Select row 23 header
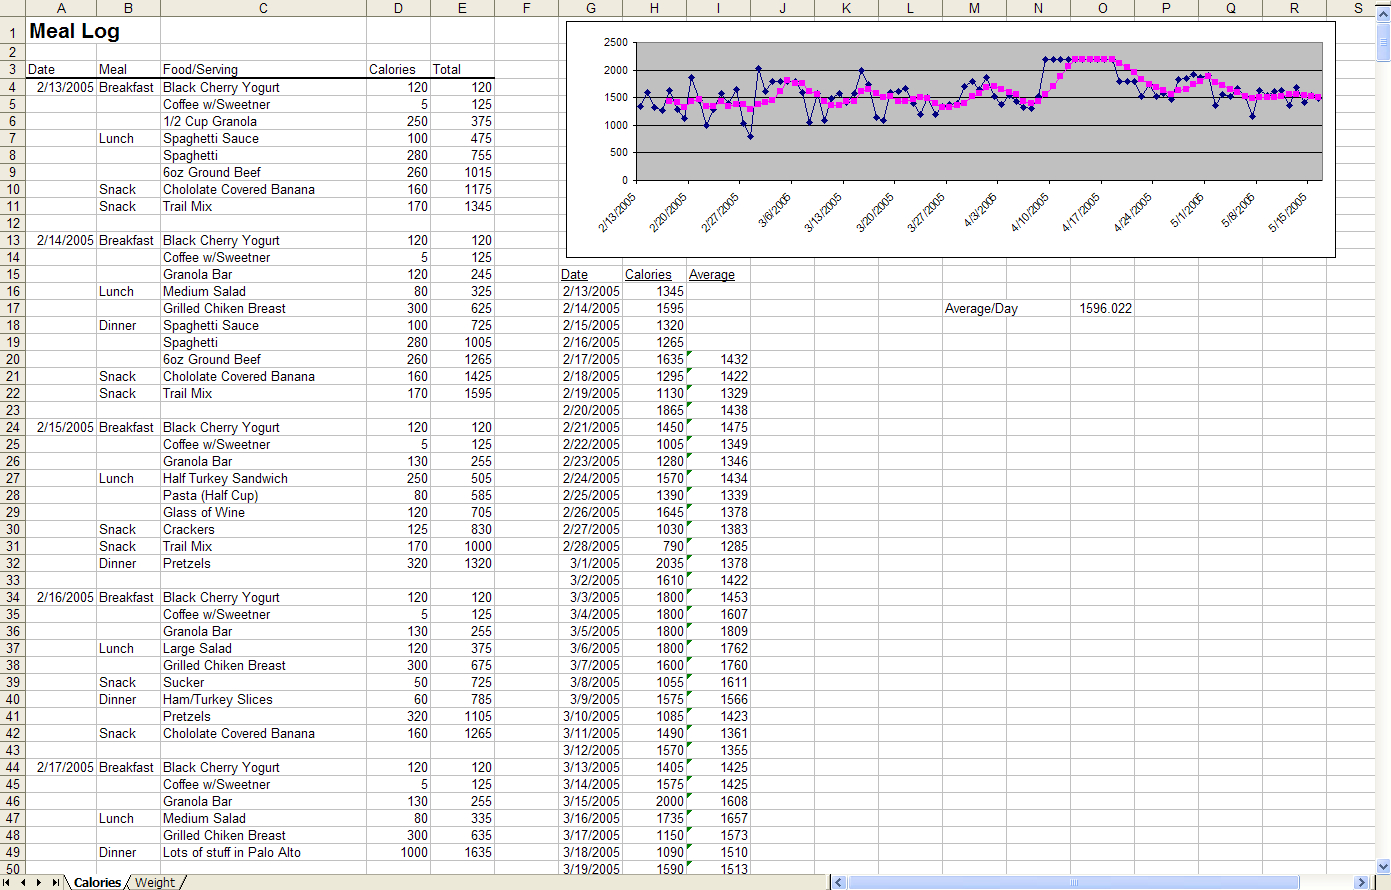Screen dimensions: 1391x890 tap(12, 410)
